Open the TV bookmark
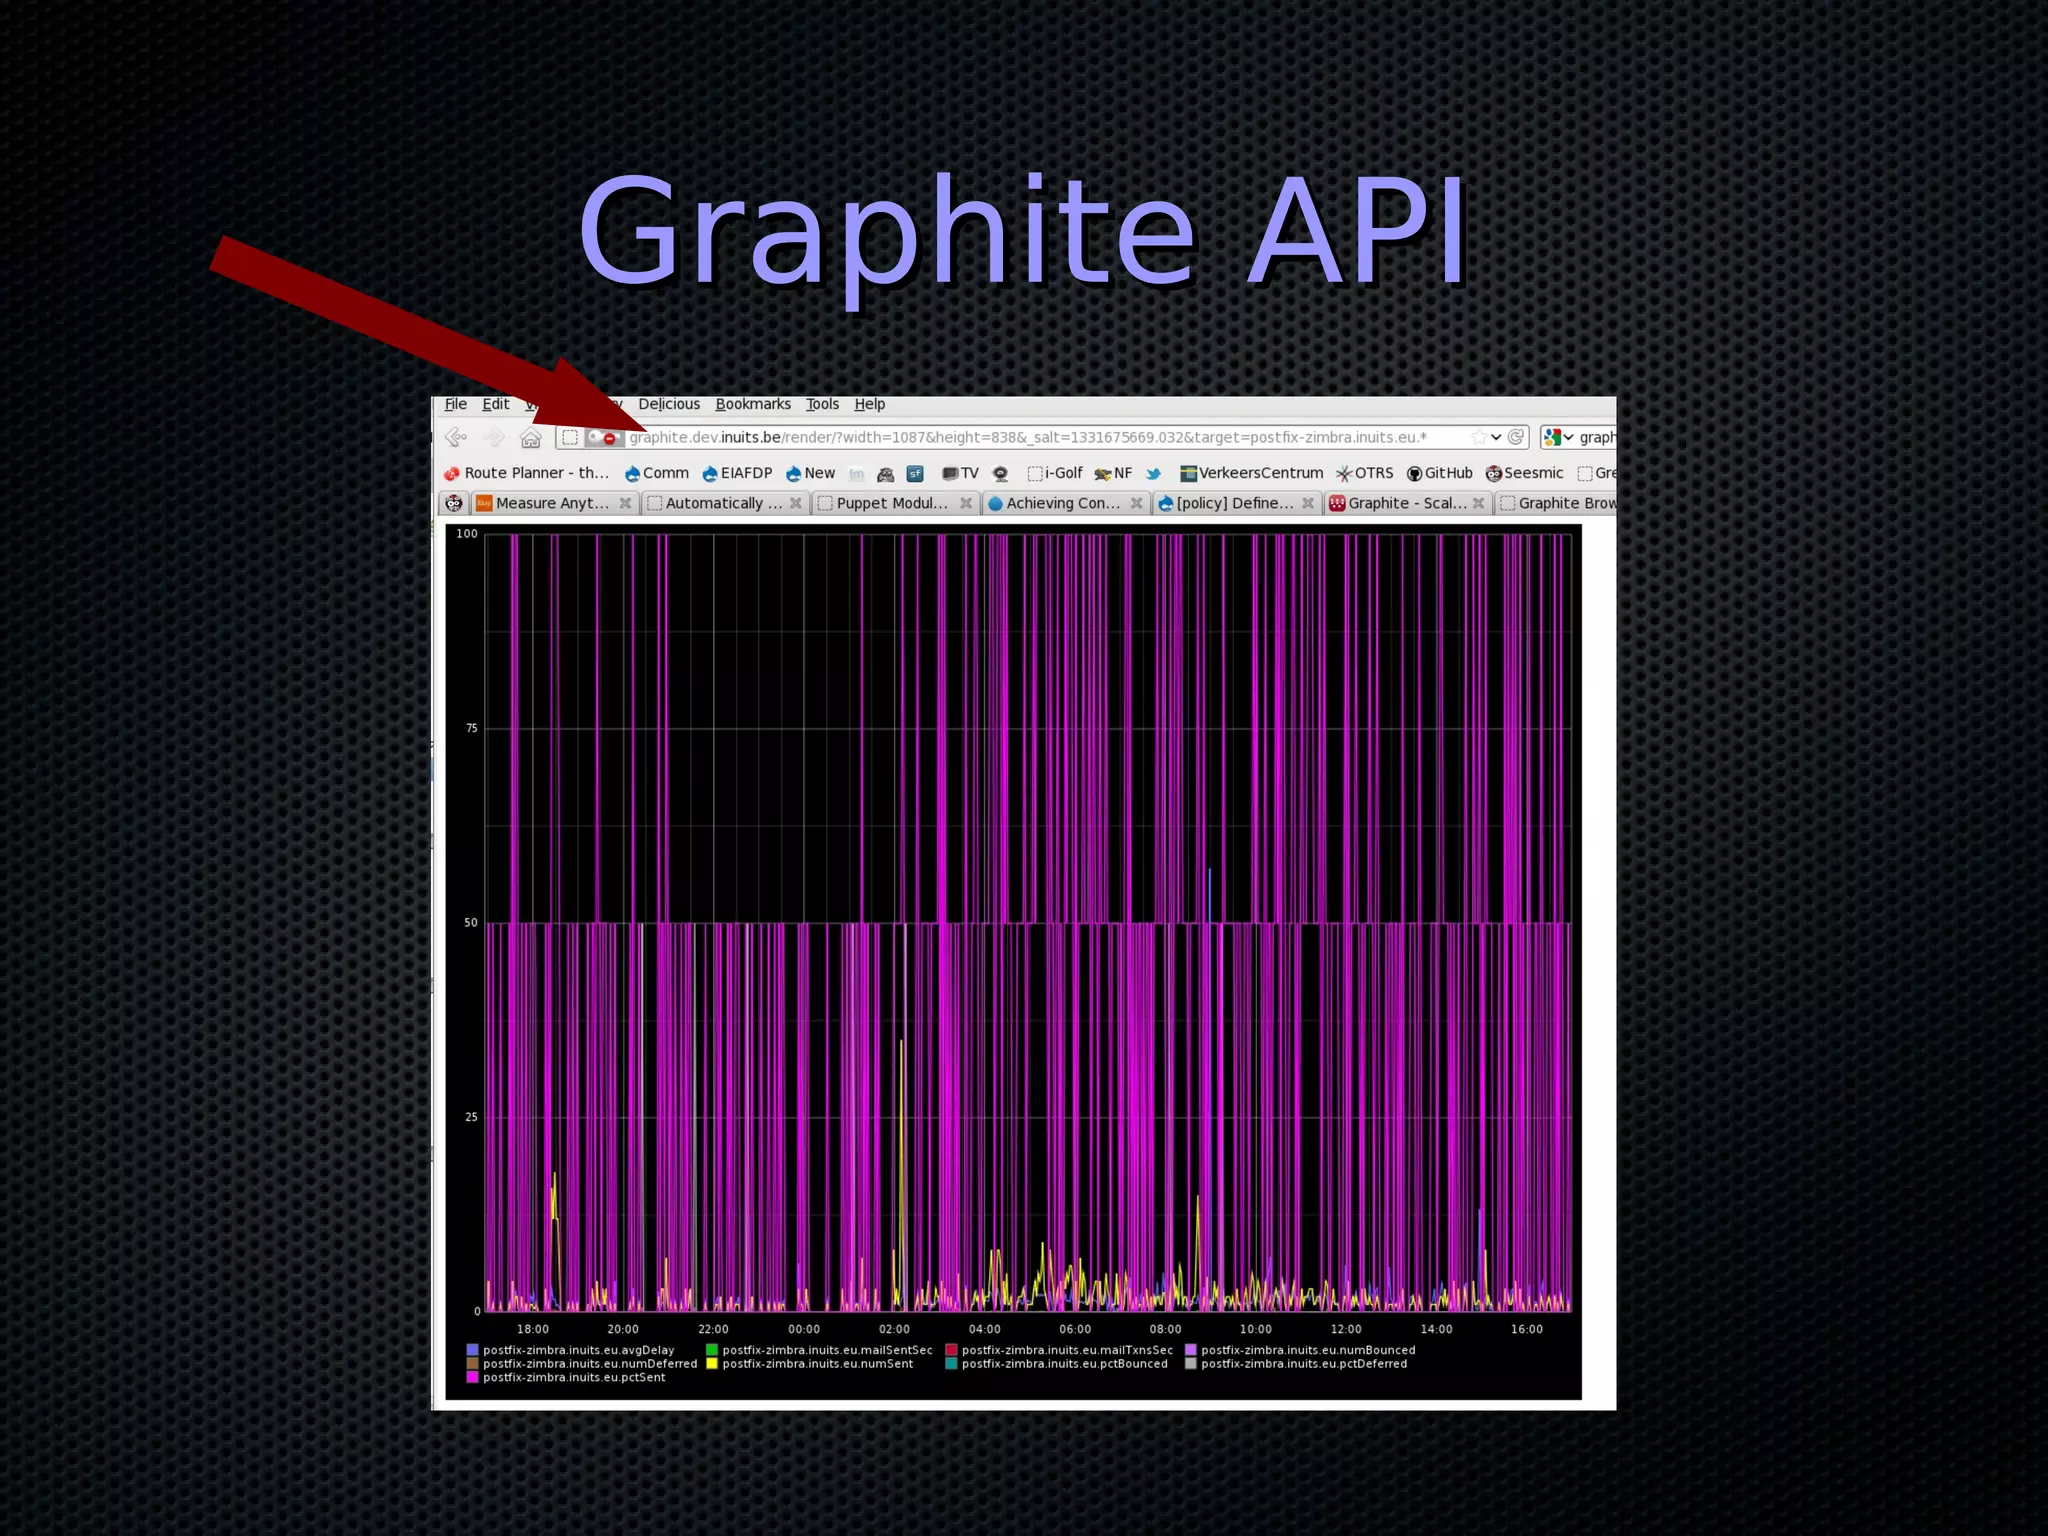 [x=960, y=473]
